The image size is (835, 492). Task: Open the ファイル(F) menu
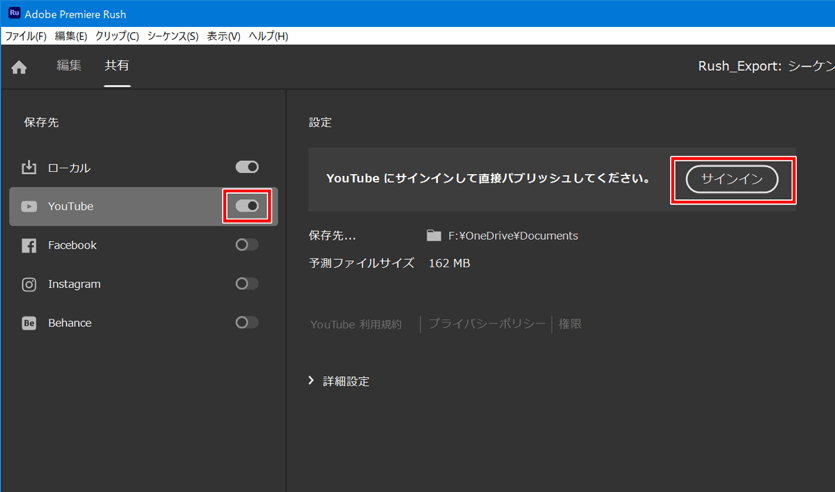(26, 36)
